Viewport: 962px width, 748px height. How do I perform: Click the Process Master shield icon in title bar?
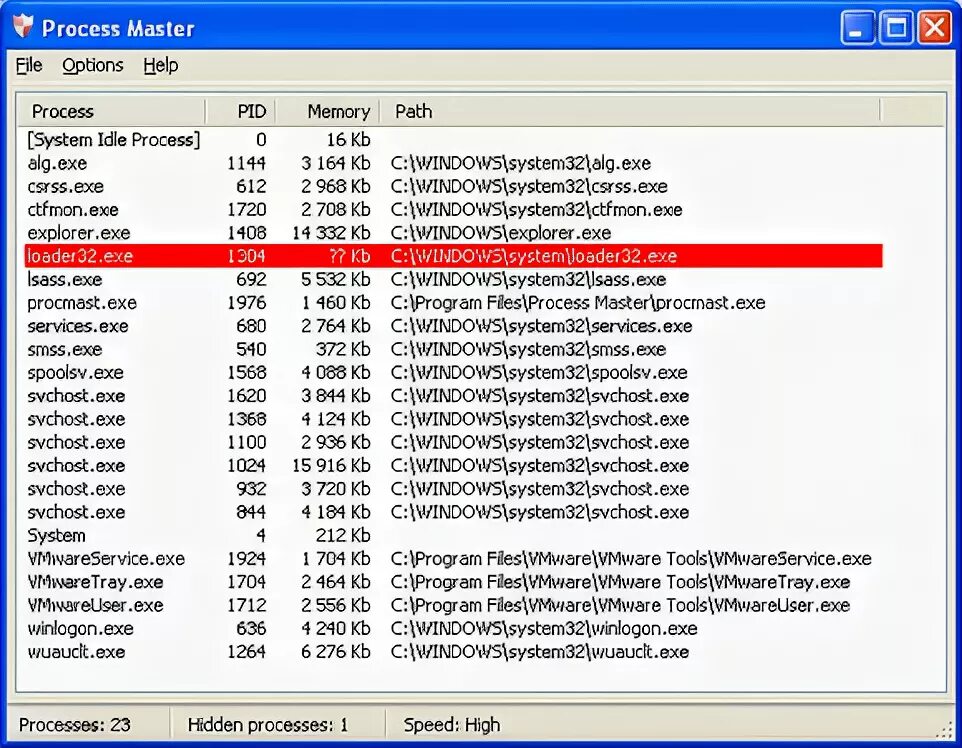point(23,27)
